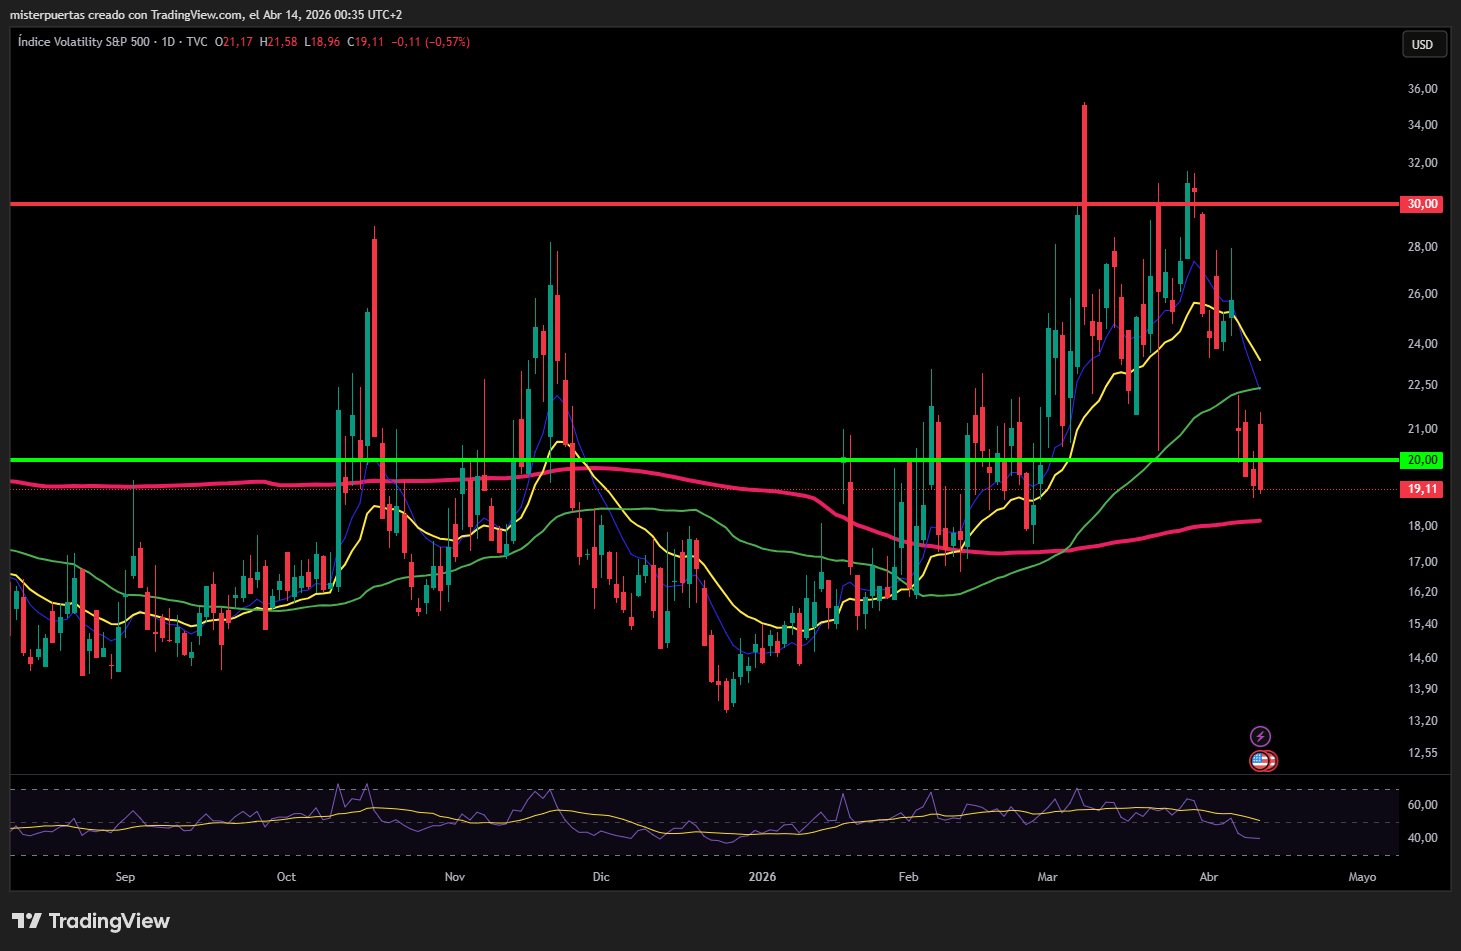Image resolution: width=1461 pixels, height=951 pixels.
Task: Click the 14,60 price axis label
Action: click(x=1422, y=658)
